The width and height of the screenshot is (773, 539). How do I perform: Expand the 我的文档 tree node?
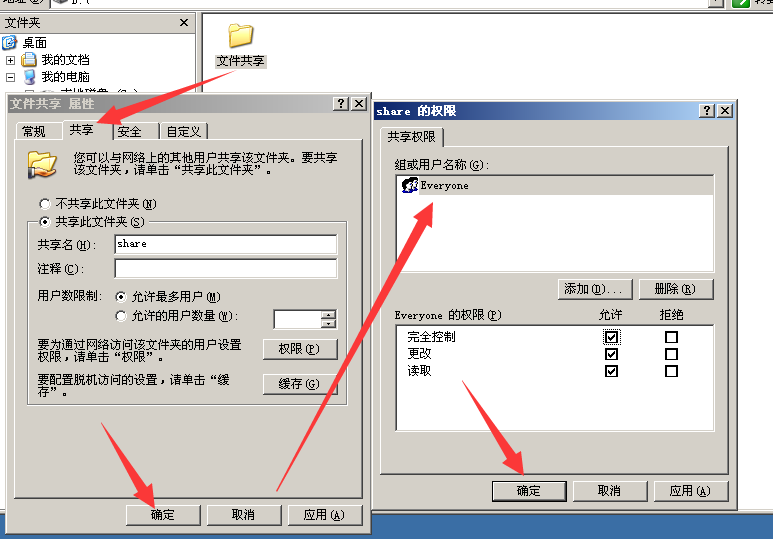click(x=10, y=60)
